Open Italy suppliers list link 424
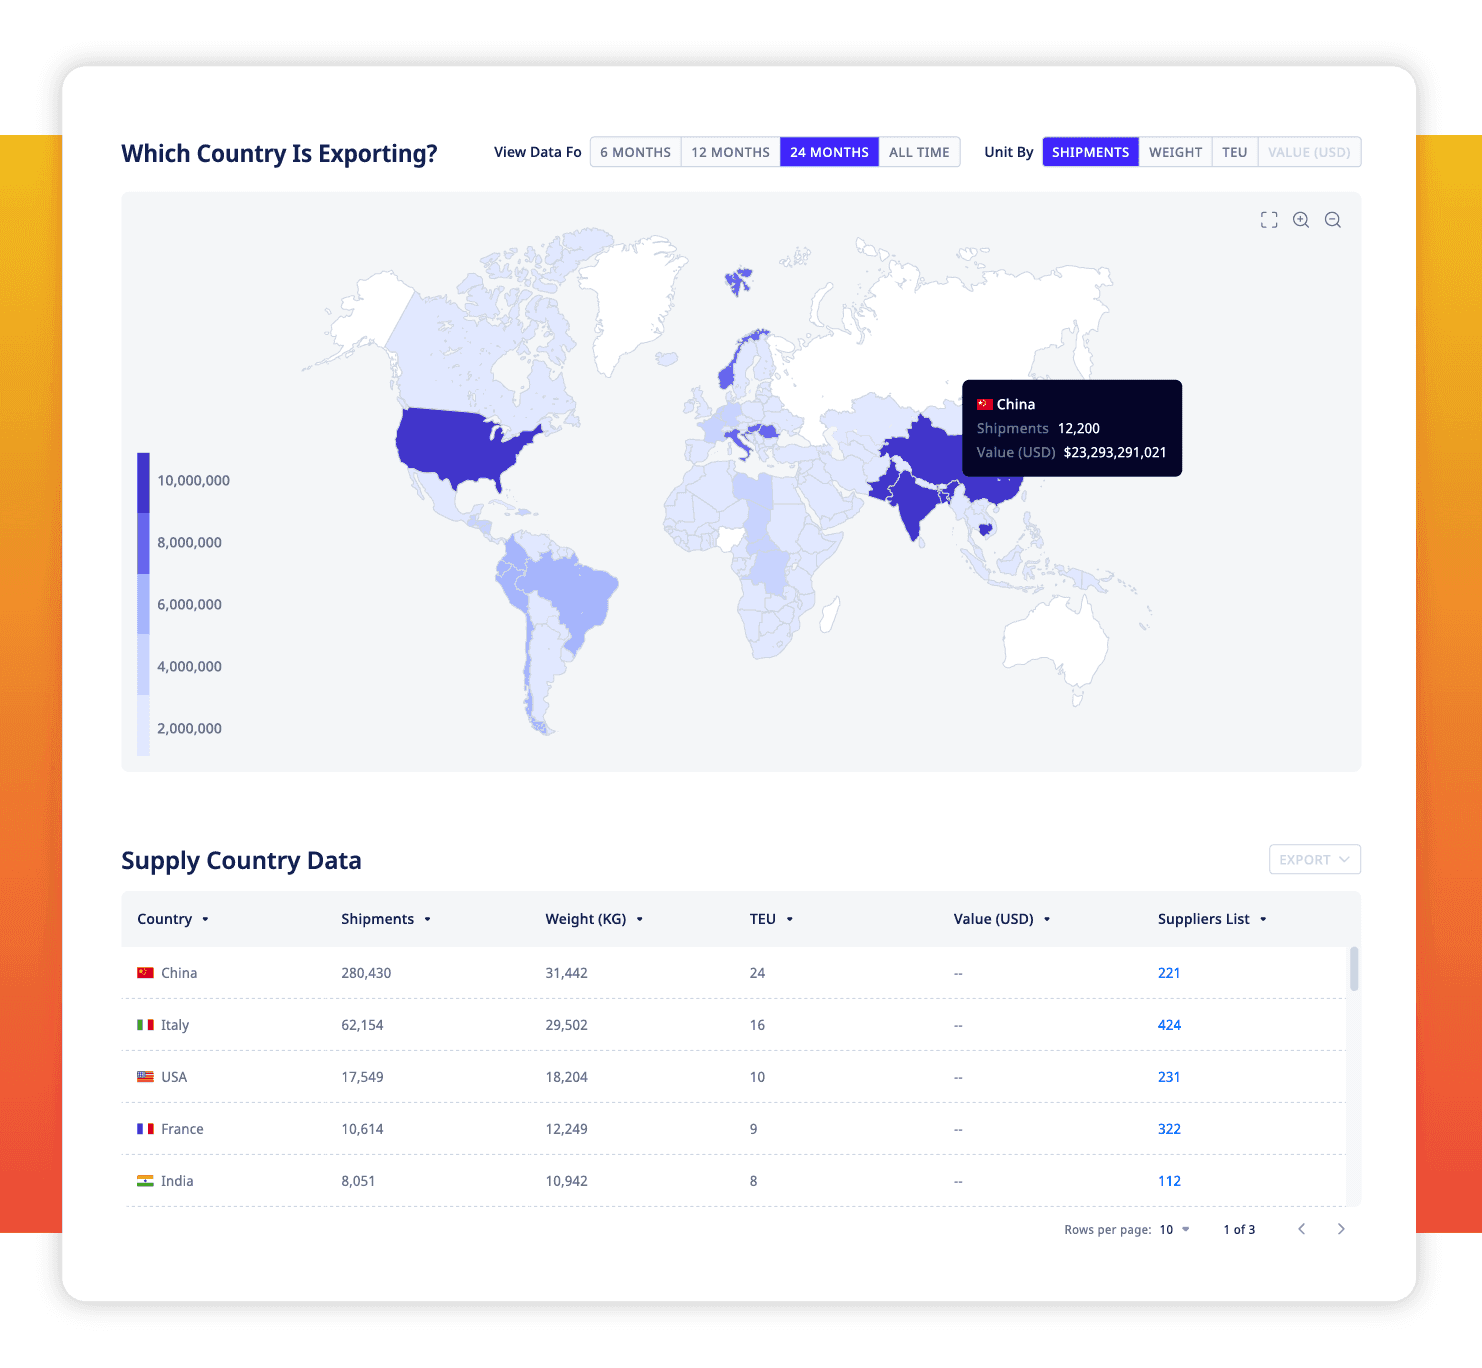The width and height of the screenshot is (1482, 1368). (x=1169, y=1025)
